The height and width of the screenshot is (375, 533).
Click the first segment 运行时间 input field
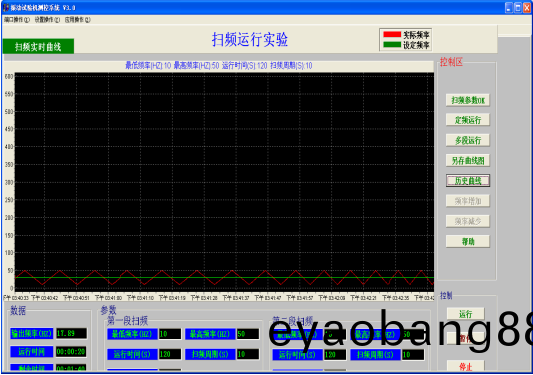coord(170,354)
